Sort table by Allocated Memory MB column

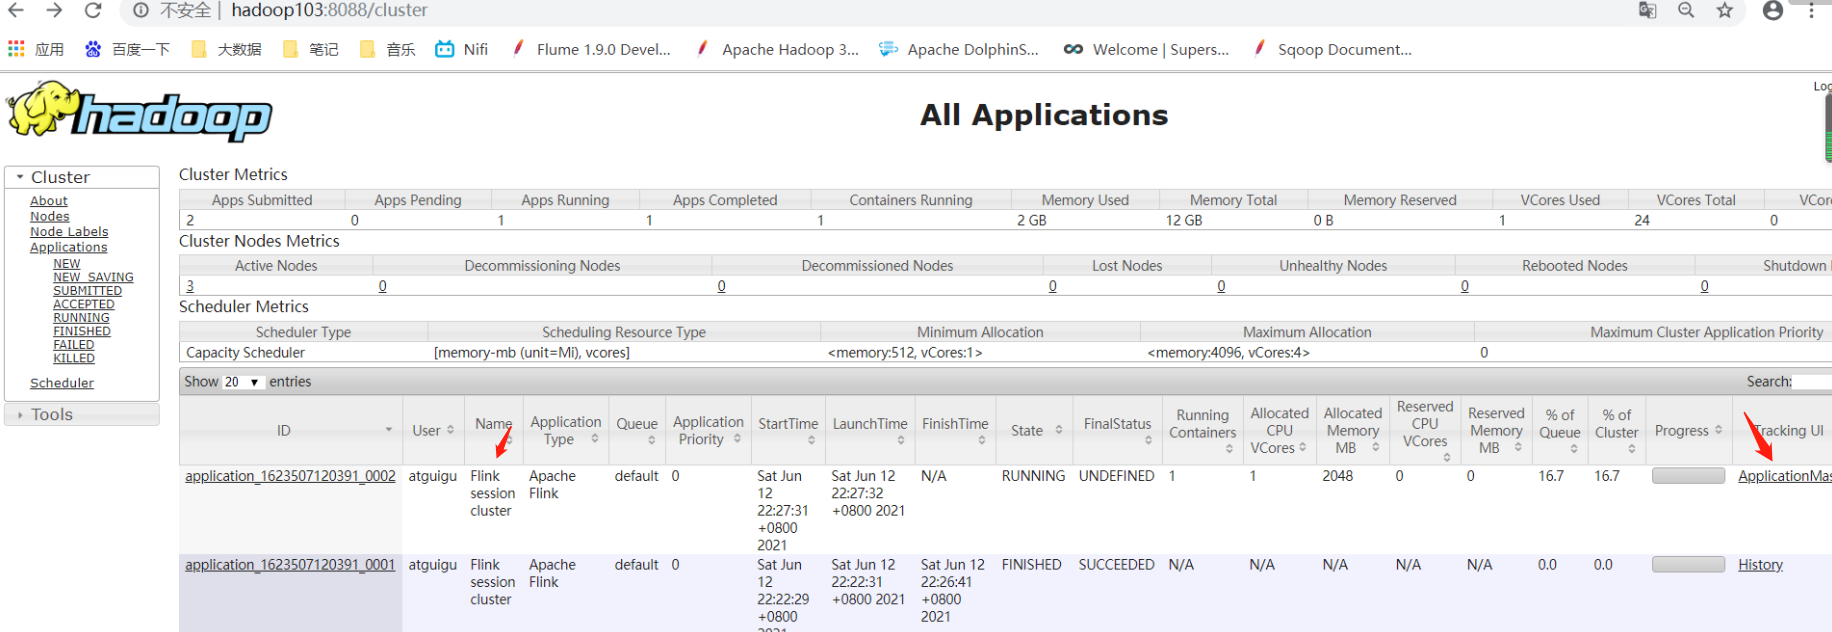point(1352,430)
